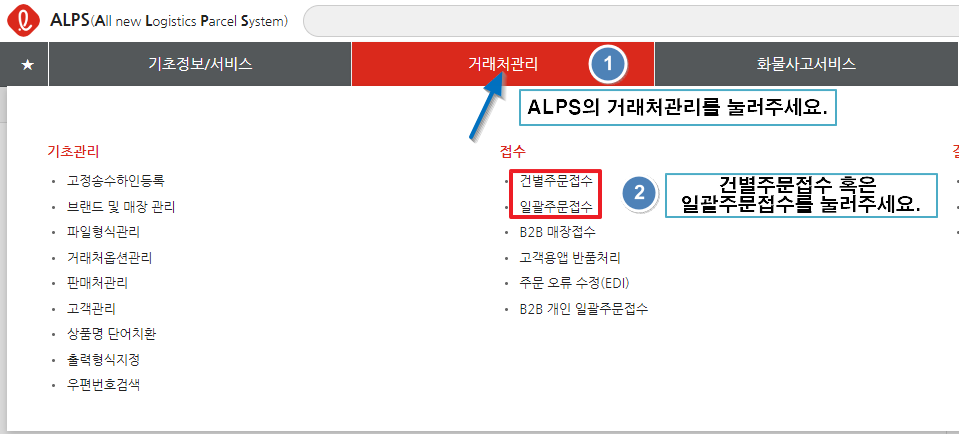The image size is (959, 434).
Task: Go to 출력형식지정
Action: pyautogui.click(x=103, y=359)
